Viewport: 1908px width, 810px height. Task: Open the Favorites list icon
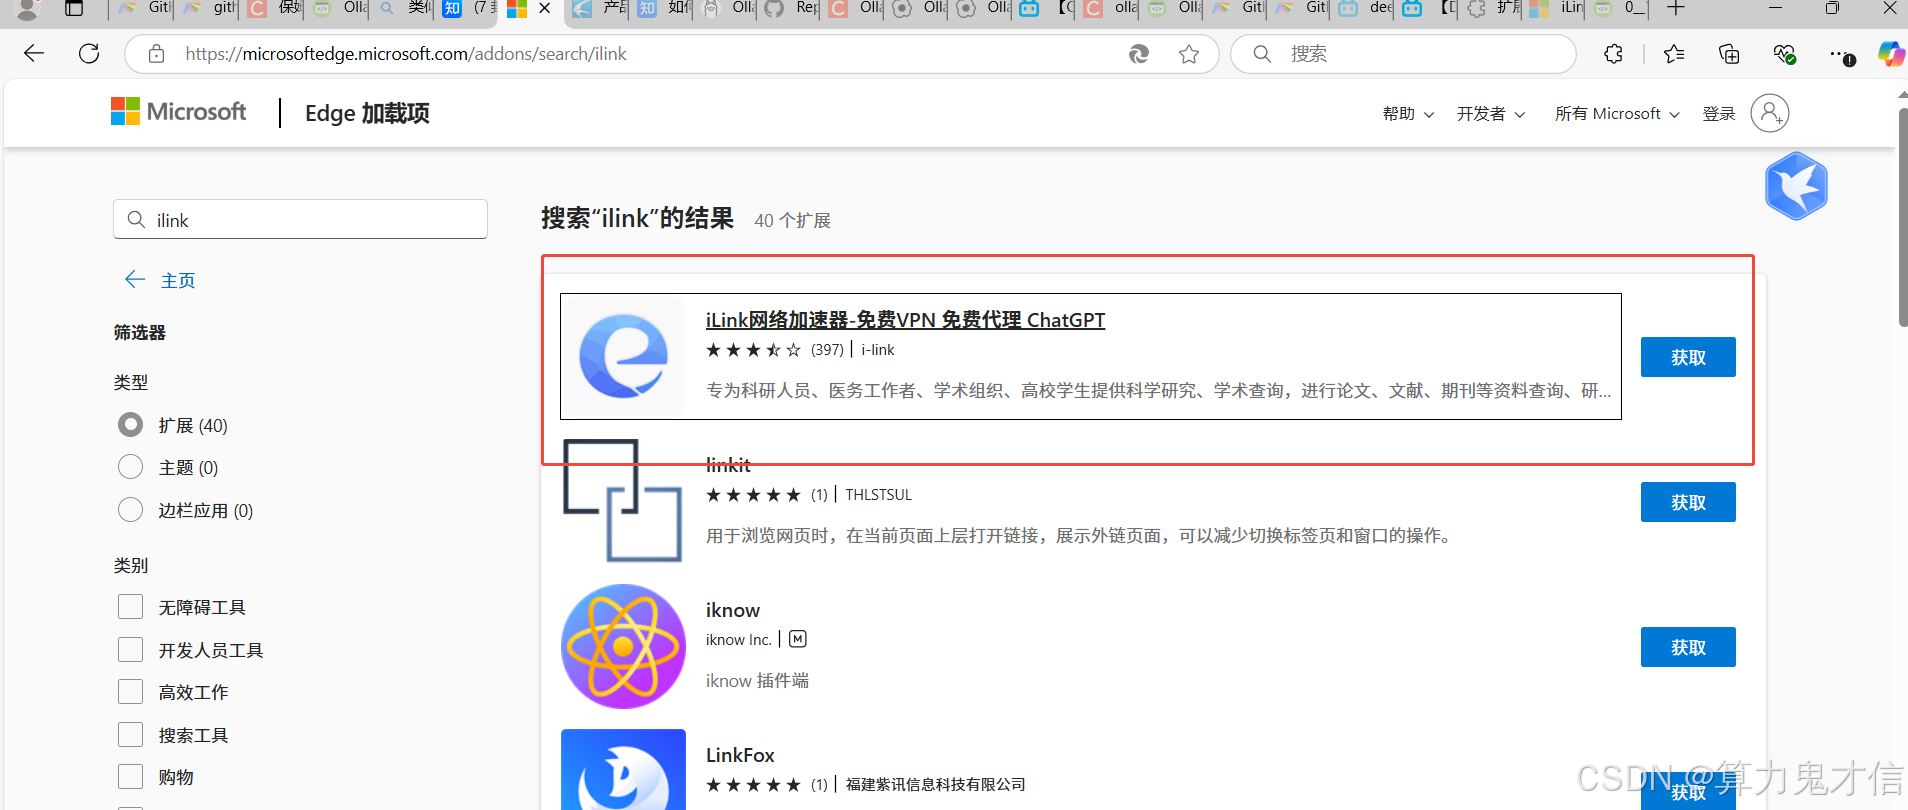point(1674,54)
